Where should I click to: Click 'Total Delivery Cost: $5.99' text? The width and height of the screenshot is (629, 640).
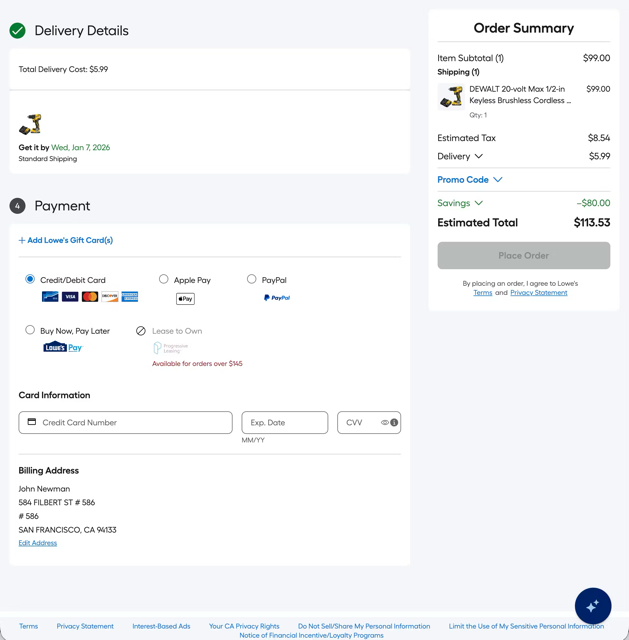pyautogui.click(x=63, y=69)
